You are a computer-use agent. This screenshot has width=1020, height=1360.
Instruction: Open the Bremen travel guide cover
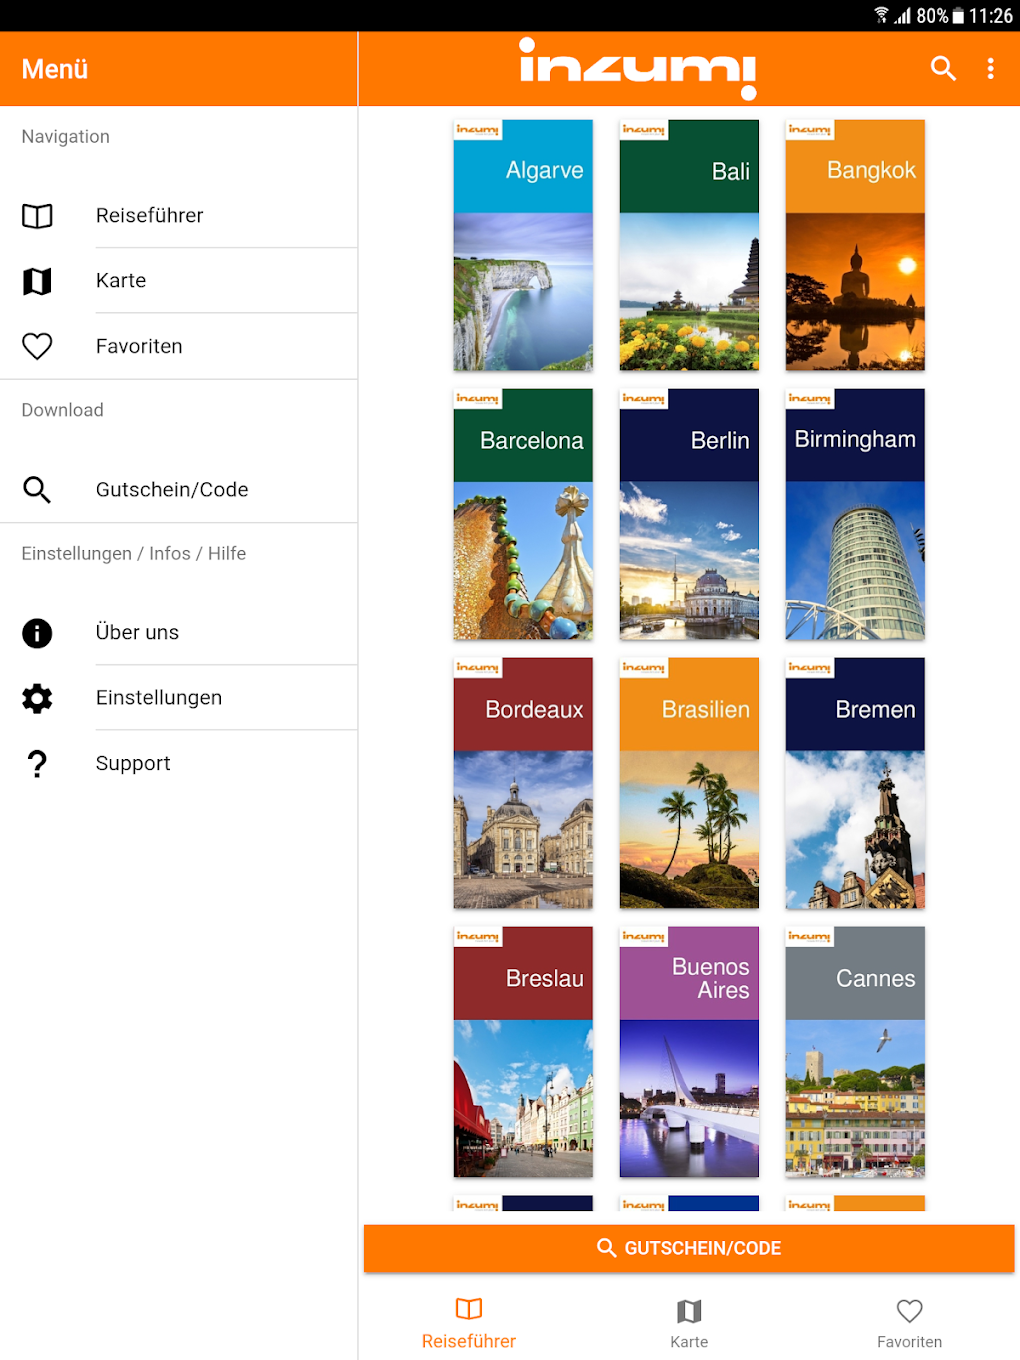855,783
